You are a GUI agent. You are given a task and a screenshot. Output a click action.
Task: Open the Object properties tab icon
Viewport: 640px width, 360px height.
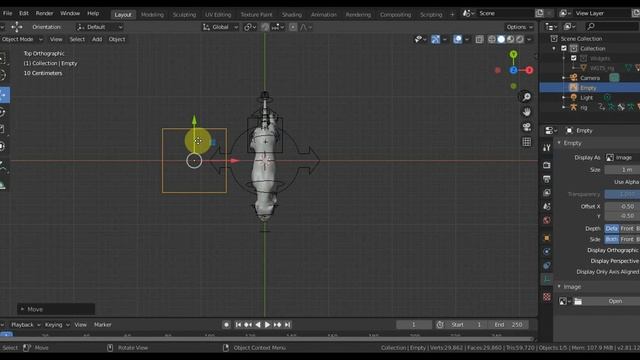[547, 238]
